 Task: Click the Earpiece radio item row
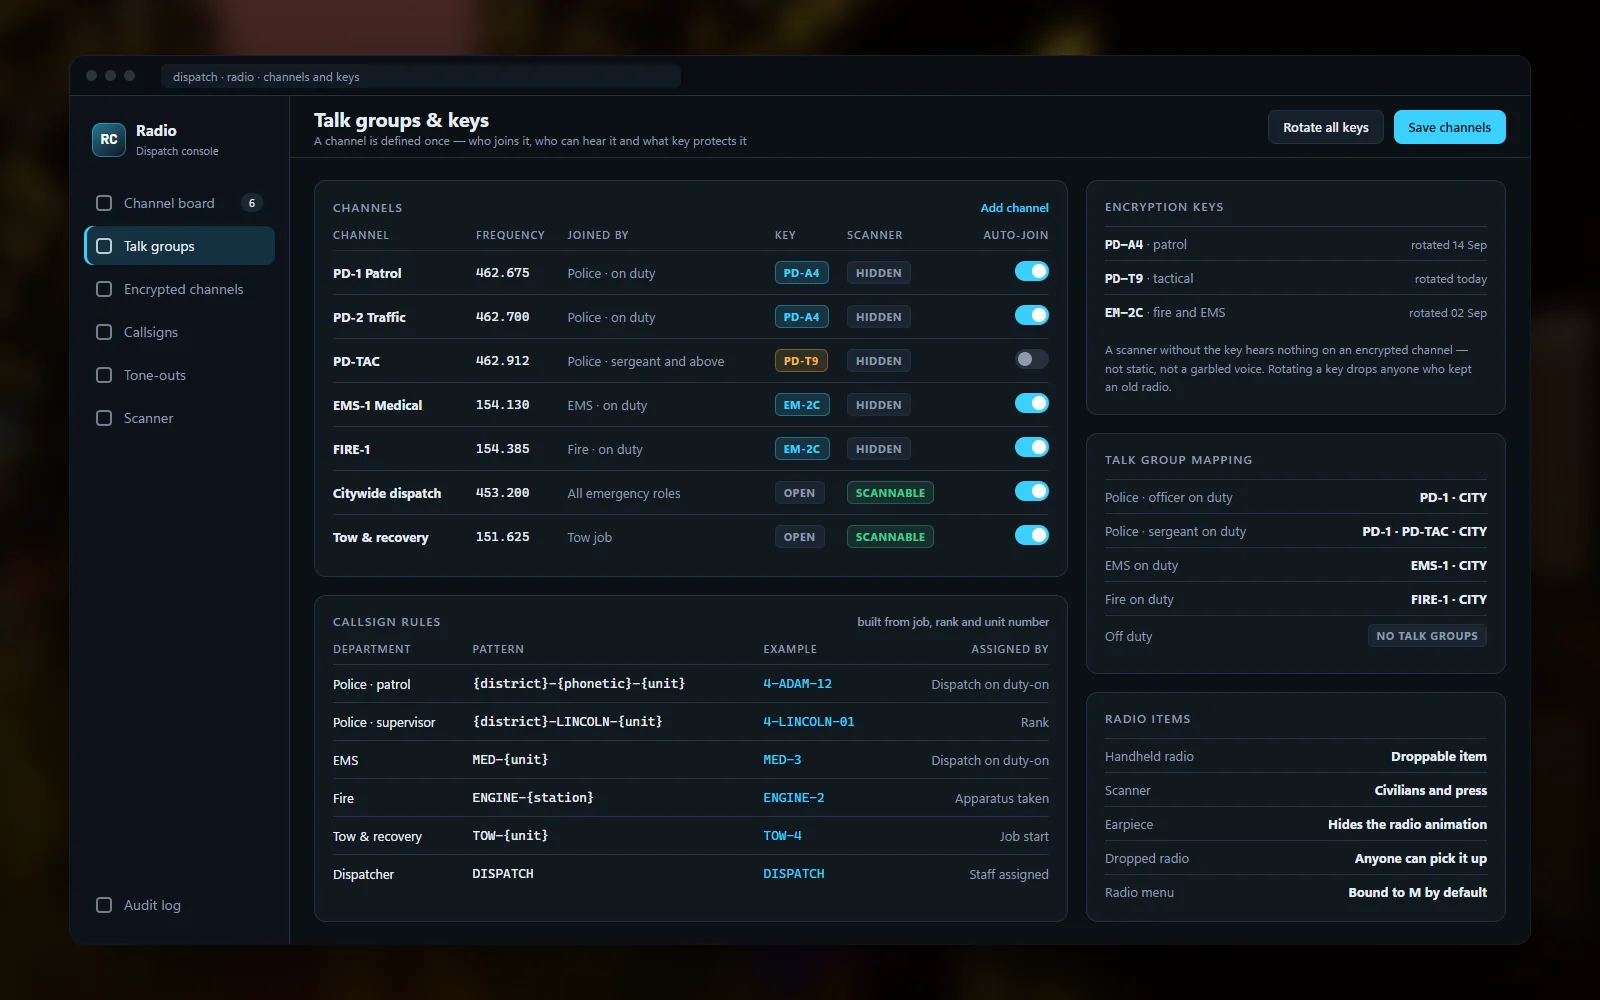1295,824
